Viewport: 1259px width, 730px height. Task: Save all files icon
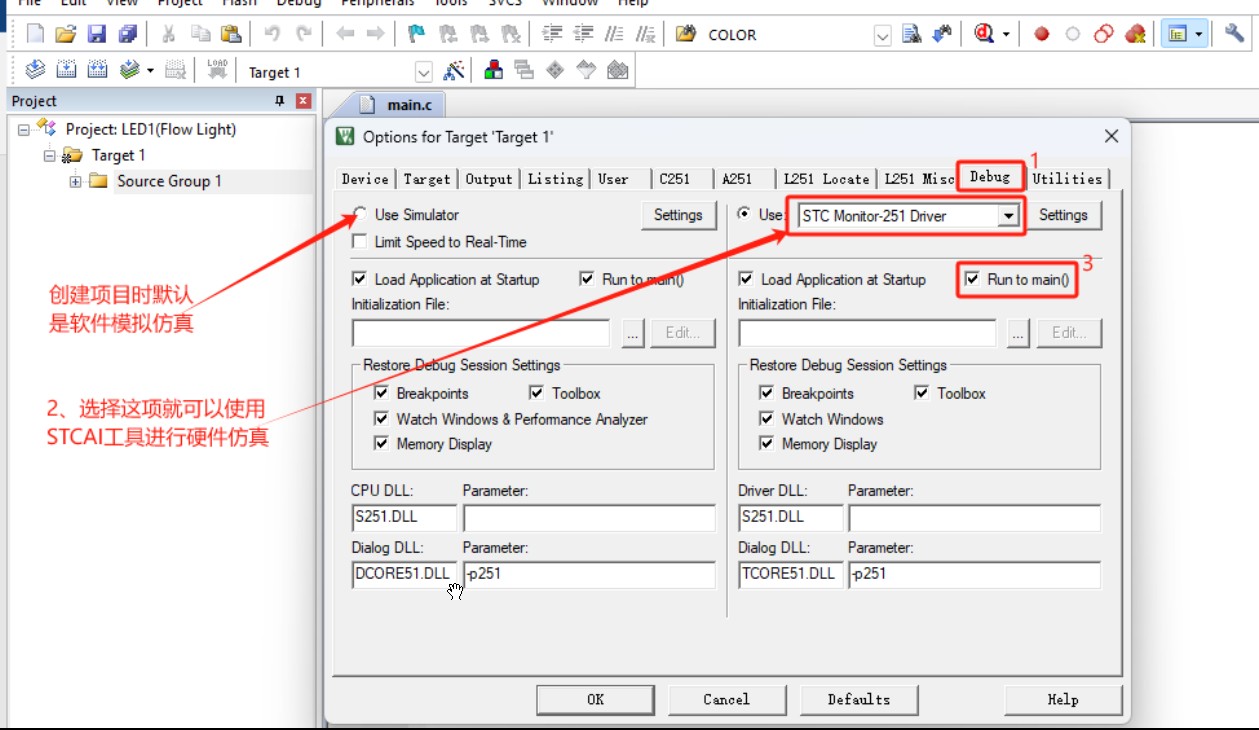[127, 34]
